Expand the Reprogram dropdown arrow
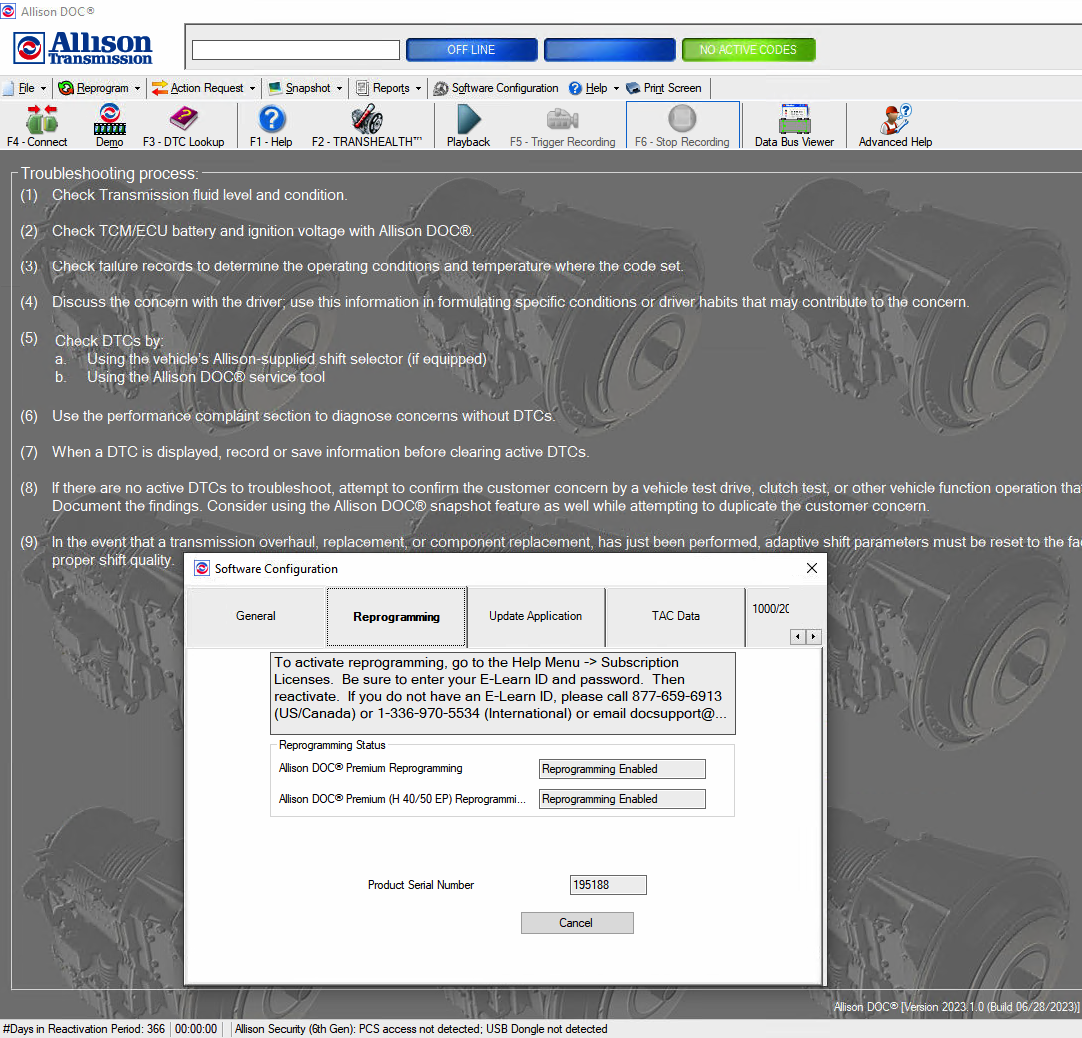Screen dimensions: 1082x1038 (137, 88)
